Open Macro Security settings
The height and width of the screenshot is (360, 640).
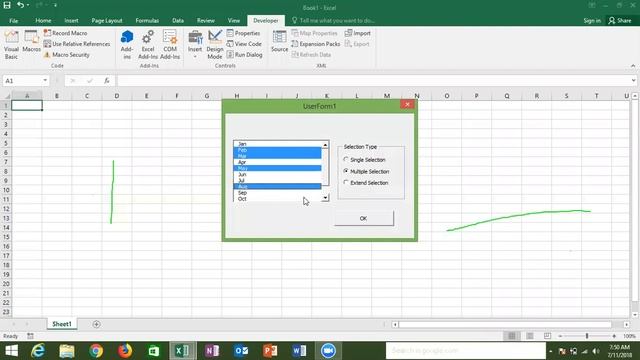click(67, 55)
